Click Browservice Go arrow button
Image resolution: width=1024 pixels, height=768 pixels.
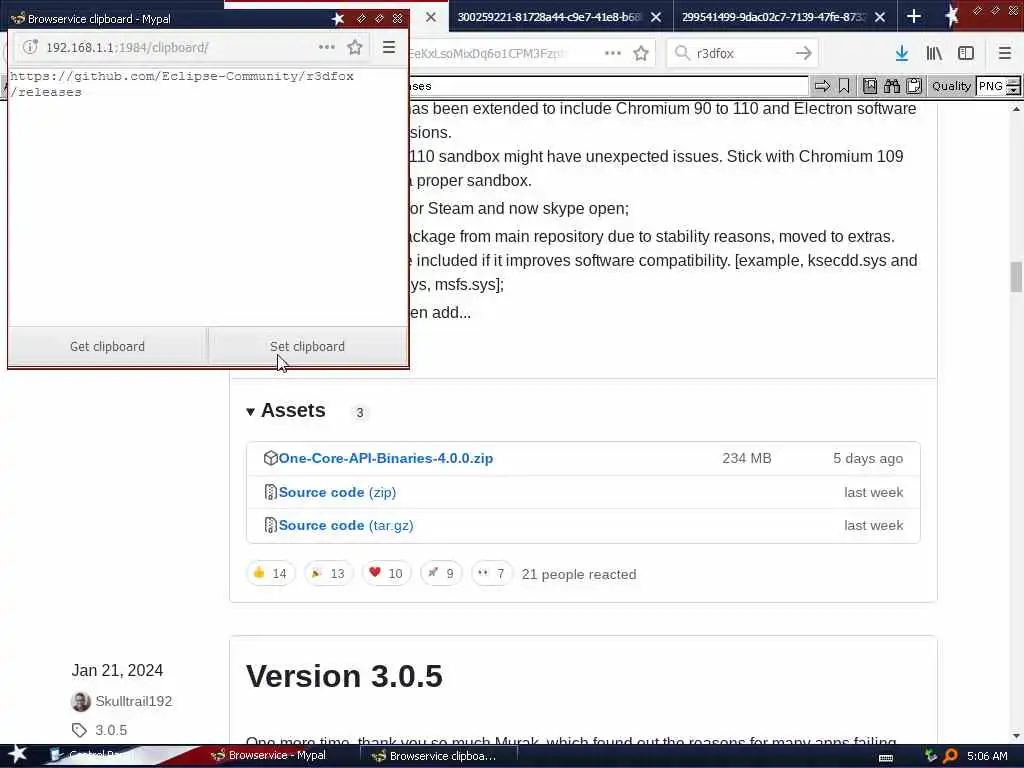822,86
